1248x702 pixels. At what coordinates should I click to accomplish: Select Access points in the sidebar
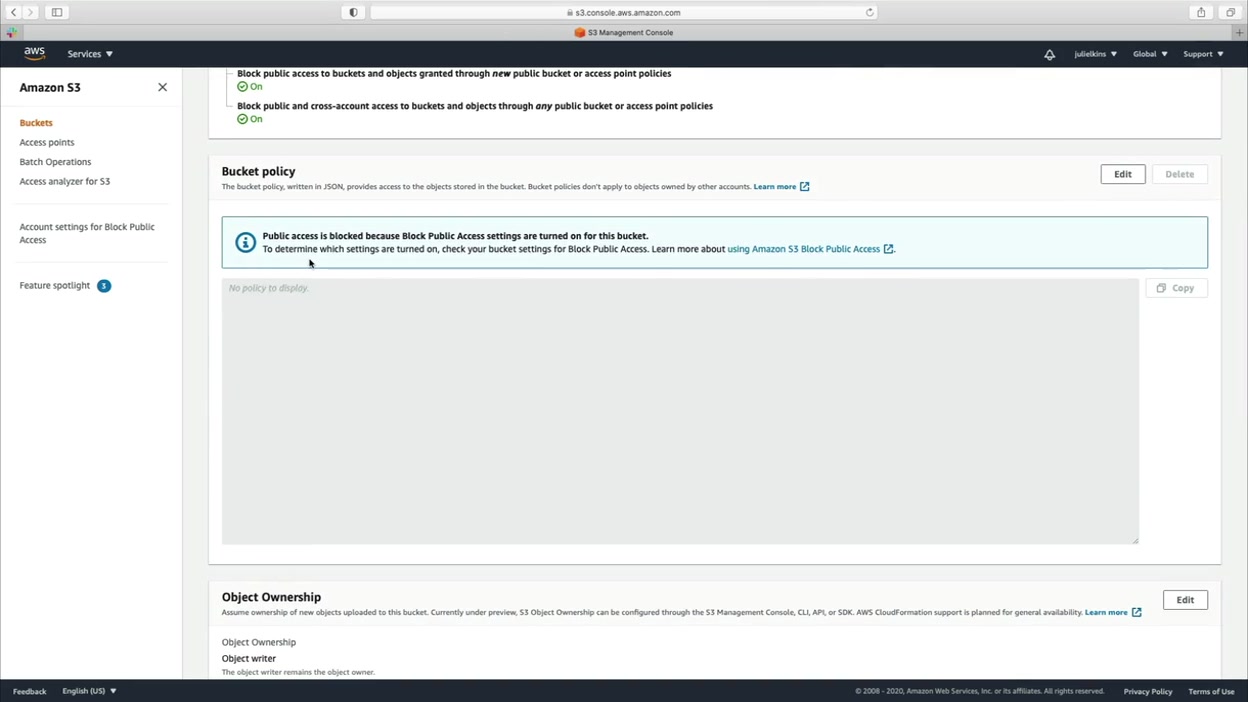(x=47, y=142)
